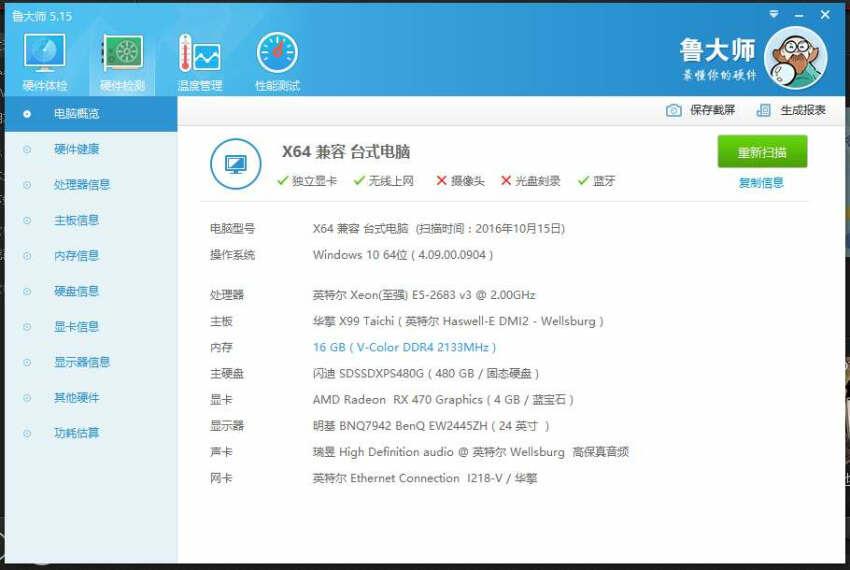Click the 瑞昱 High Definition audio value
This screenshot has width=850, height=570.
point(471,452)
